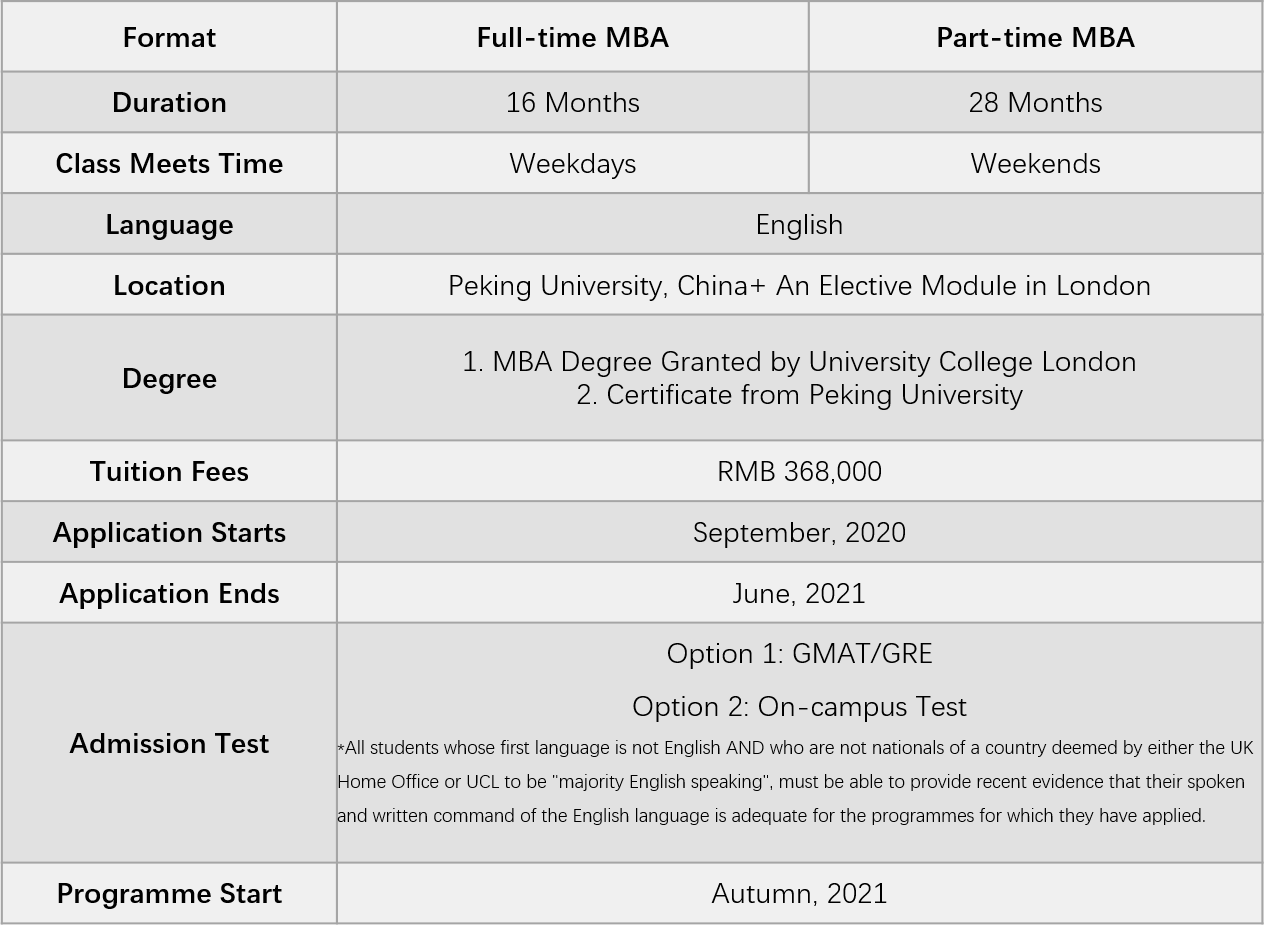Click the Format header cell
Screen dimensions: 1265x928
tap(169, 38)
